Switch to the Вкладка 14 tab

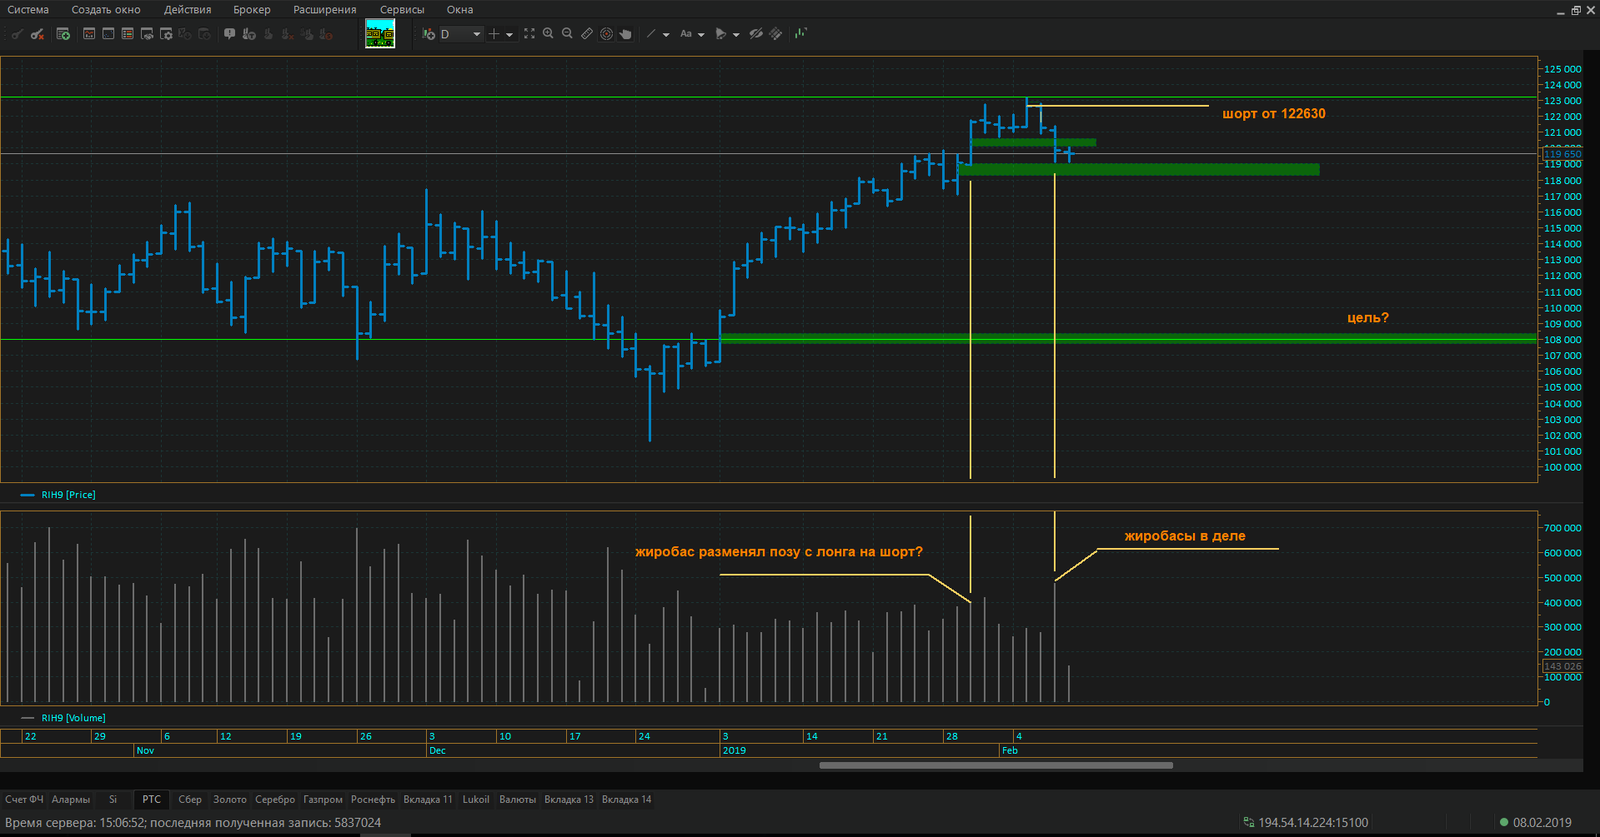click(x=627, y=799)
